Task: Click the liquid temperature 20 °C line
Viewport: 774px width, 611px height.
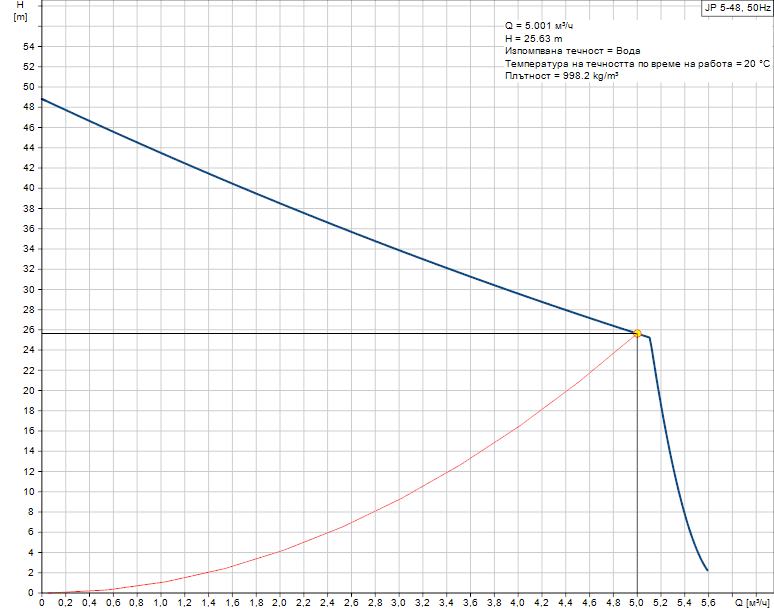Action: 637,63
